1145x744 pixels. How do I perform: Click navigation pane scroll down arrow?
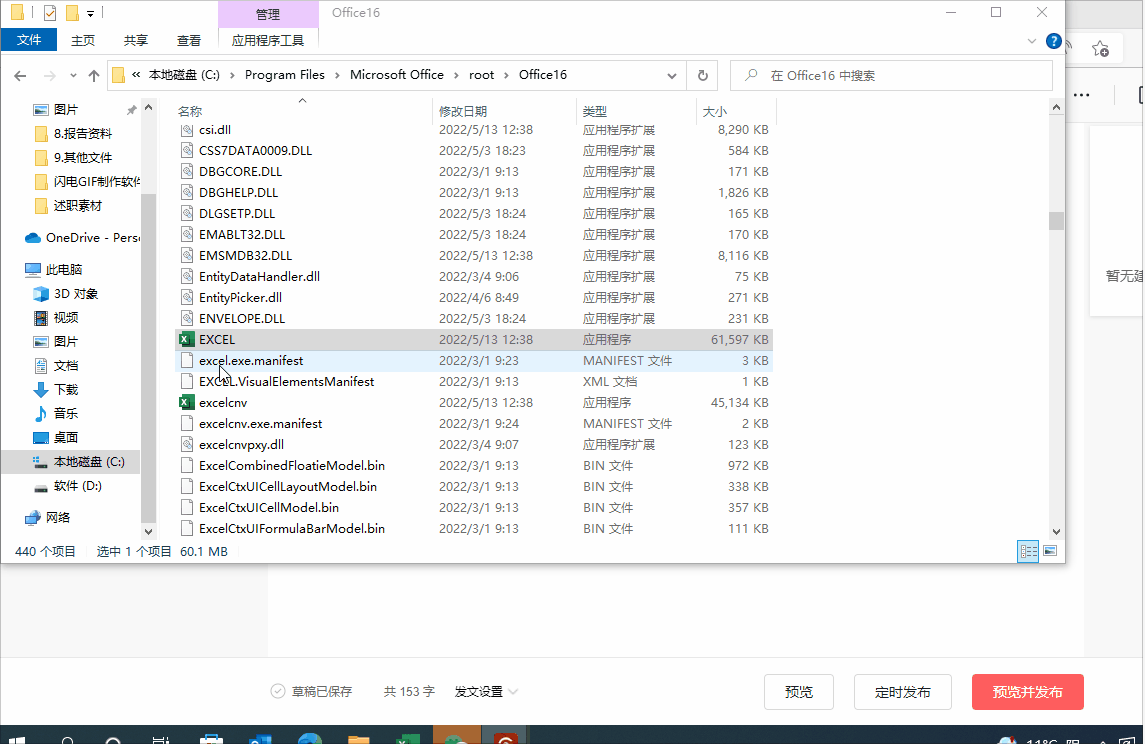[x=148, y=532]
